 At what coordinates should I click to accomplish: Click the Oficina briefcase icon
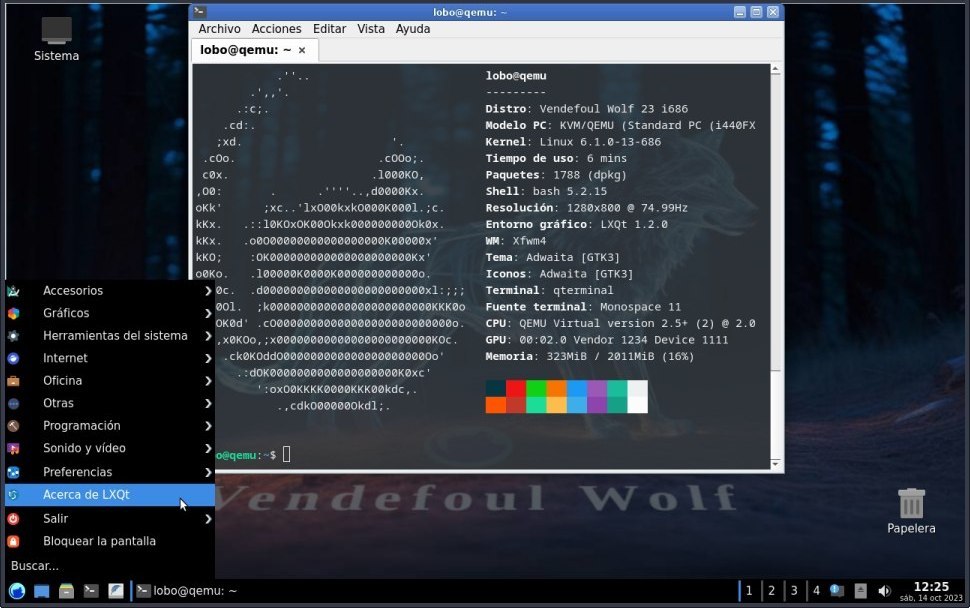click(x=14, y=381)
